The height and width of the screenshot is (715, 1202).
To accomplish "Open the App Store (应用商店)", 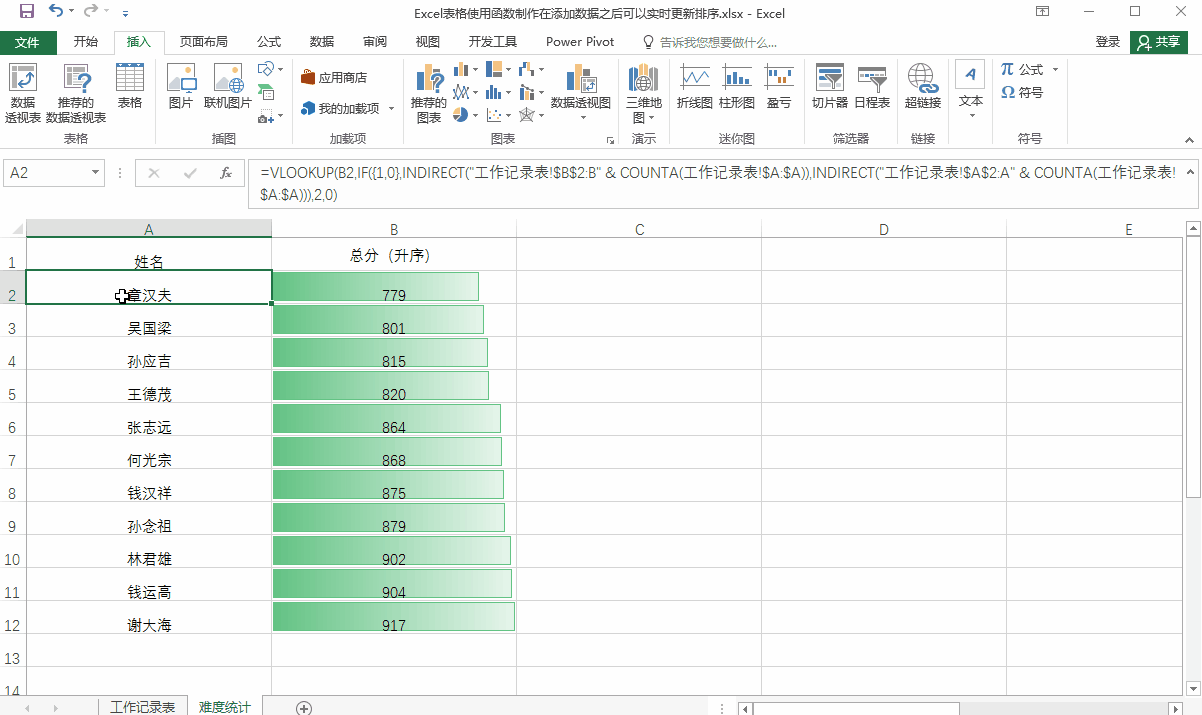I will (334, 77).
